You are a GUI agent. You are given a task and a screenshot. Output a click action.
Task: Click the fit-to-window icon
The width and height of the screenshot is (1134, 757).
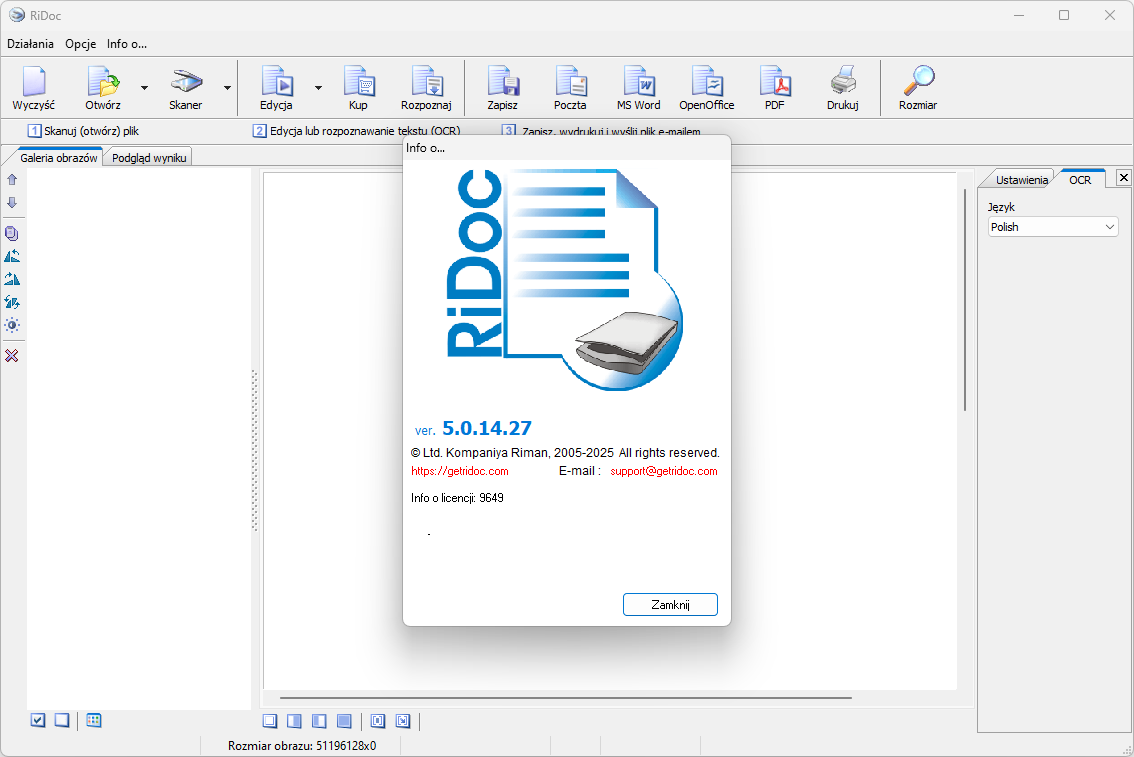[x=378, y=721]
